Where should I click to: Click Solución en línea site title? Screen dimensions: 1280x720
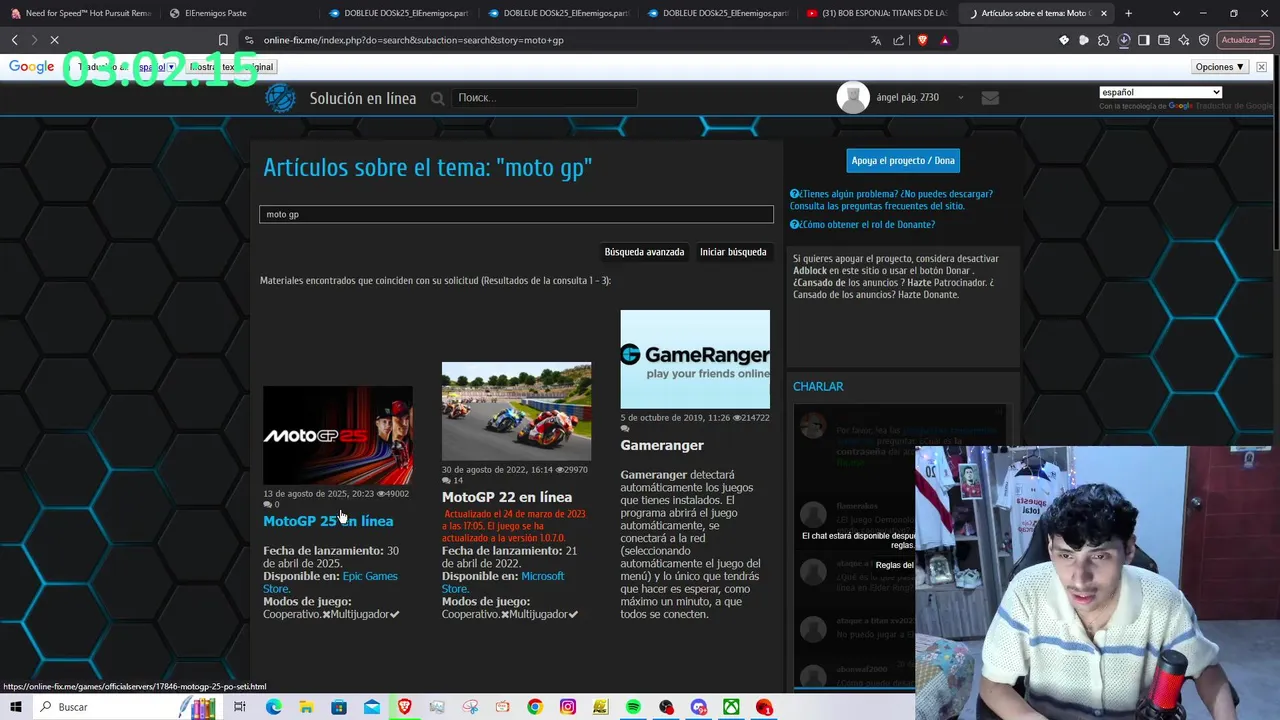tap(363, 98)
